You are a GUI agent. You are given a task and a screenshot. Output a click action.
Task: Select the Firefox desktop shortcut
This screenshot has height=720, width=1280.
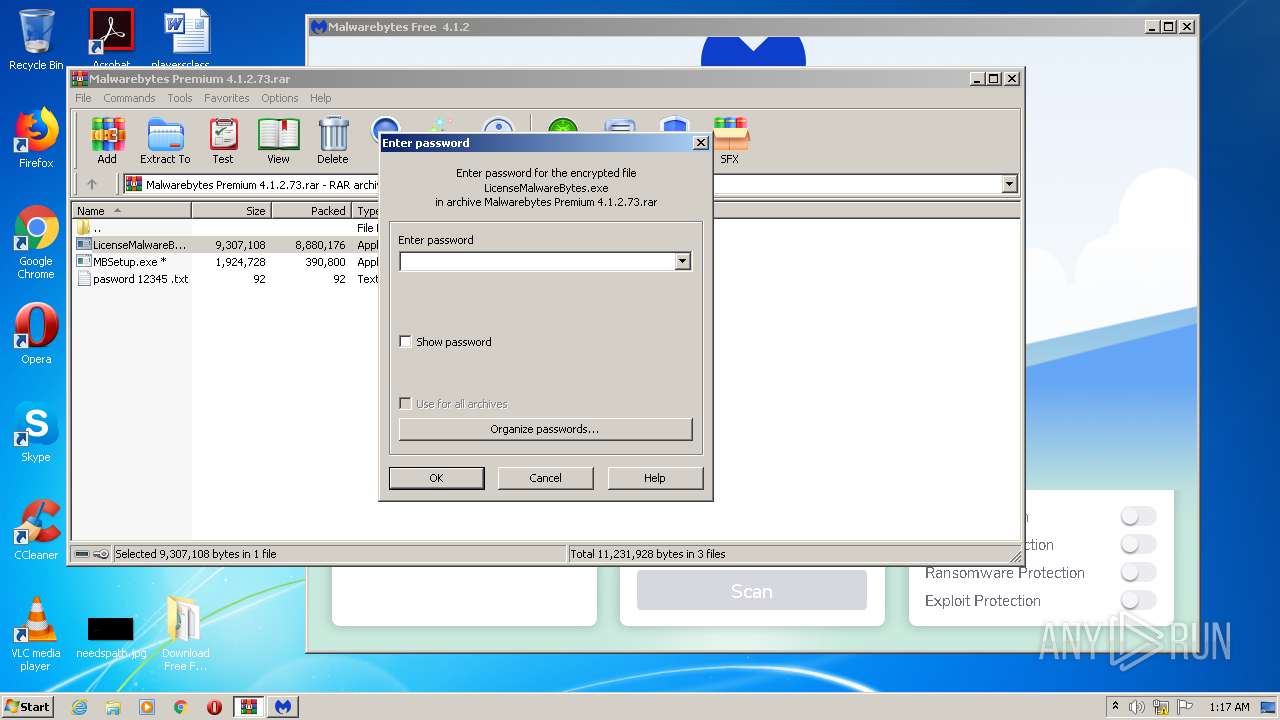[36, 138]
